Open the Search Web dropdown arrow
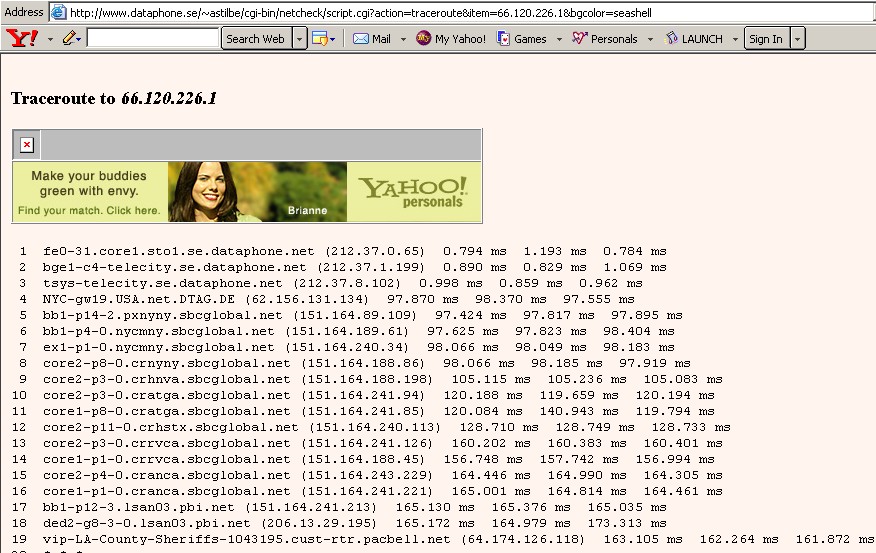Image resolution: width=876 pixels, height=553 pixels. (299, 39)
